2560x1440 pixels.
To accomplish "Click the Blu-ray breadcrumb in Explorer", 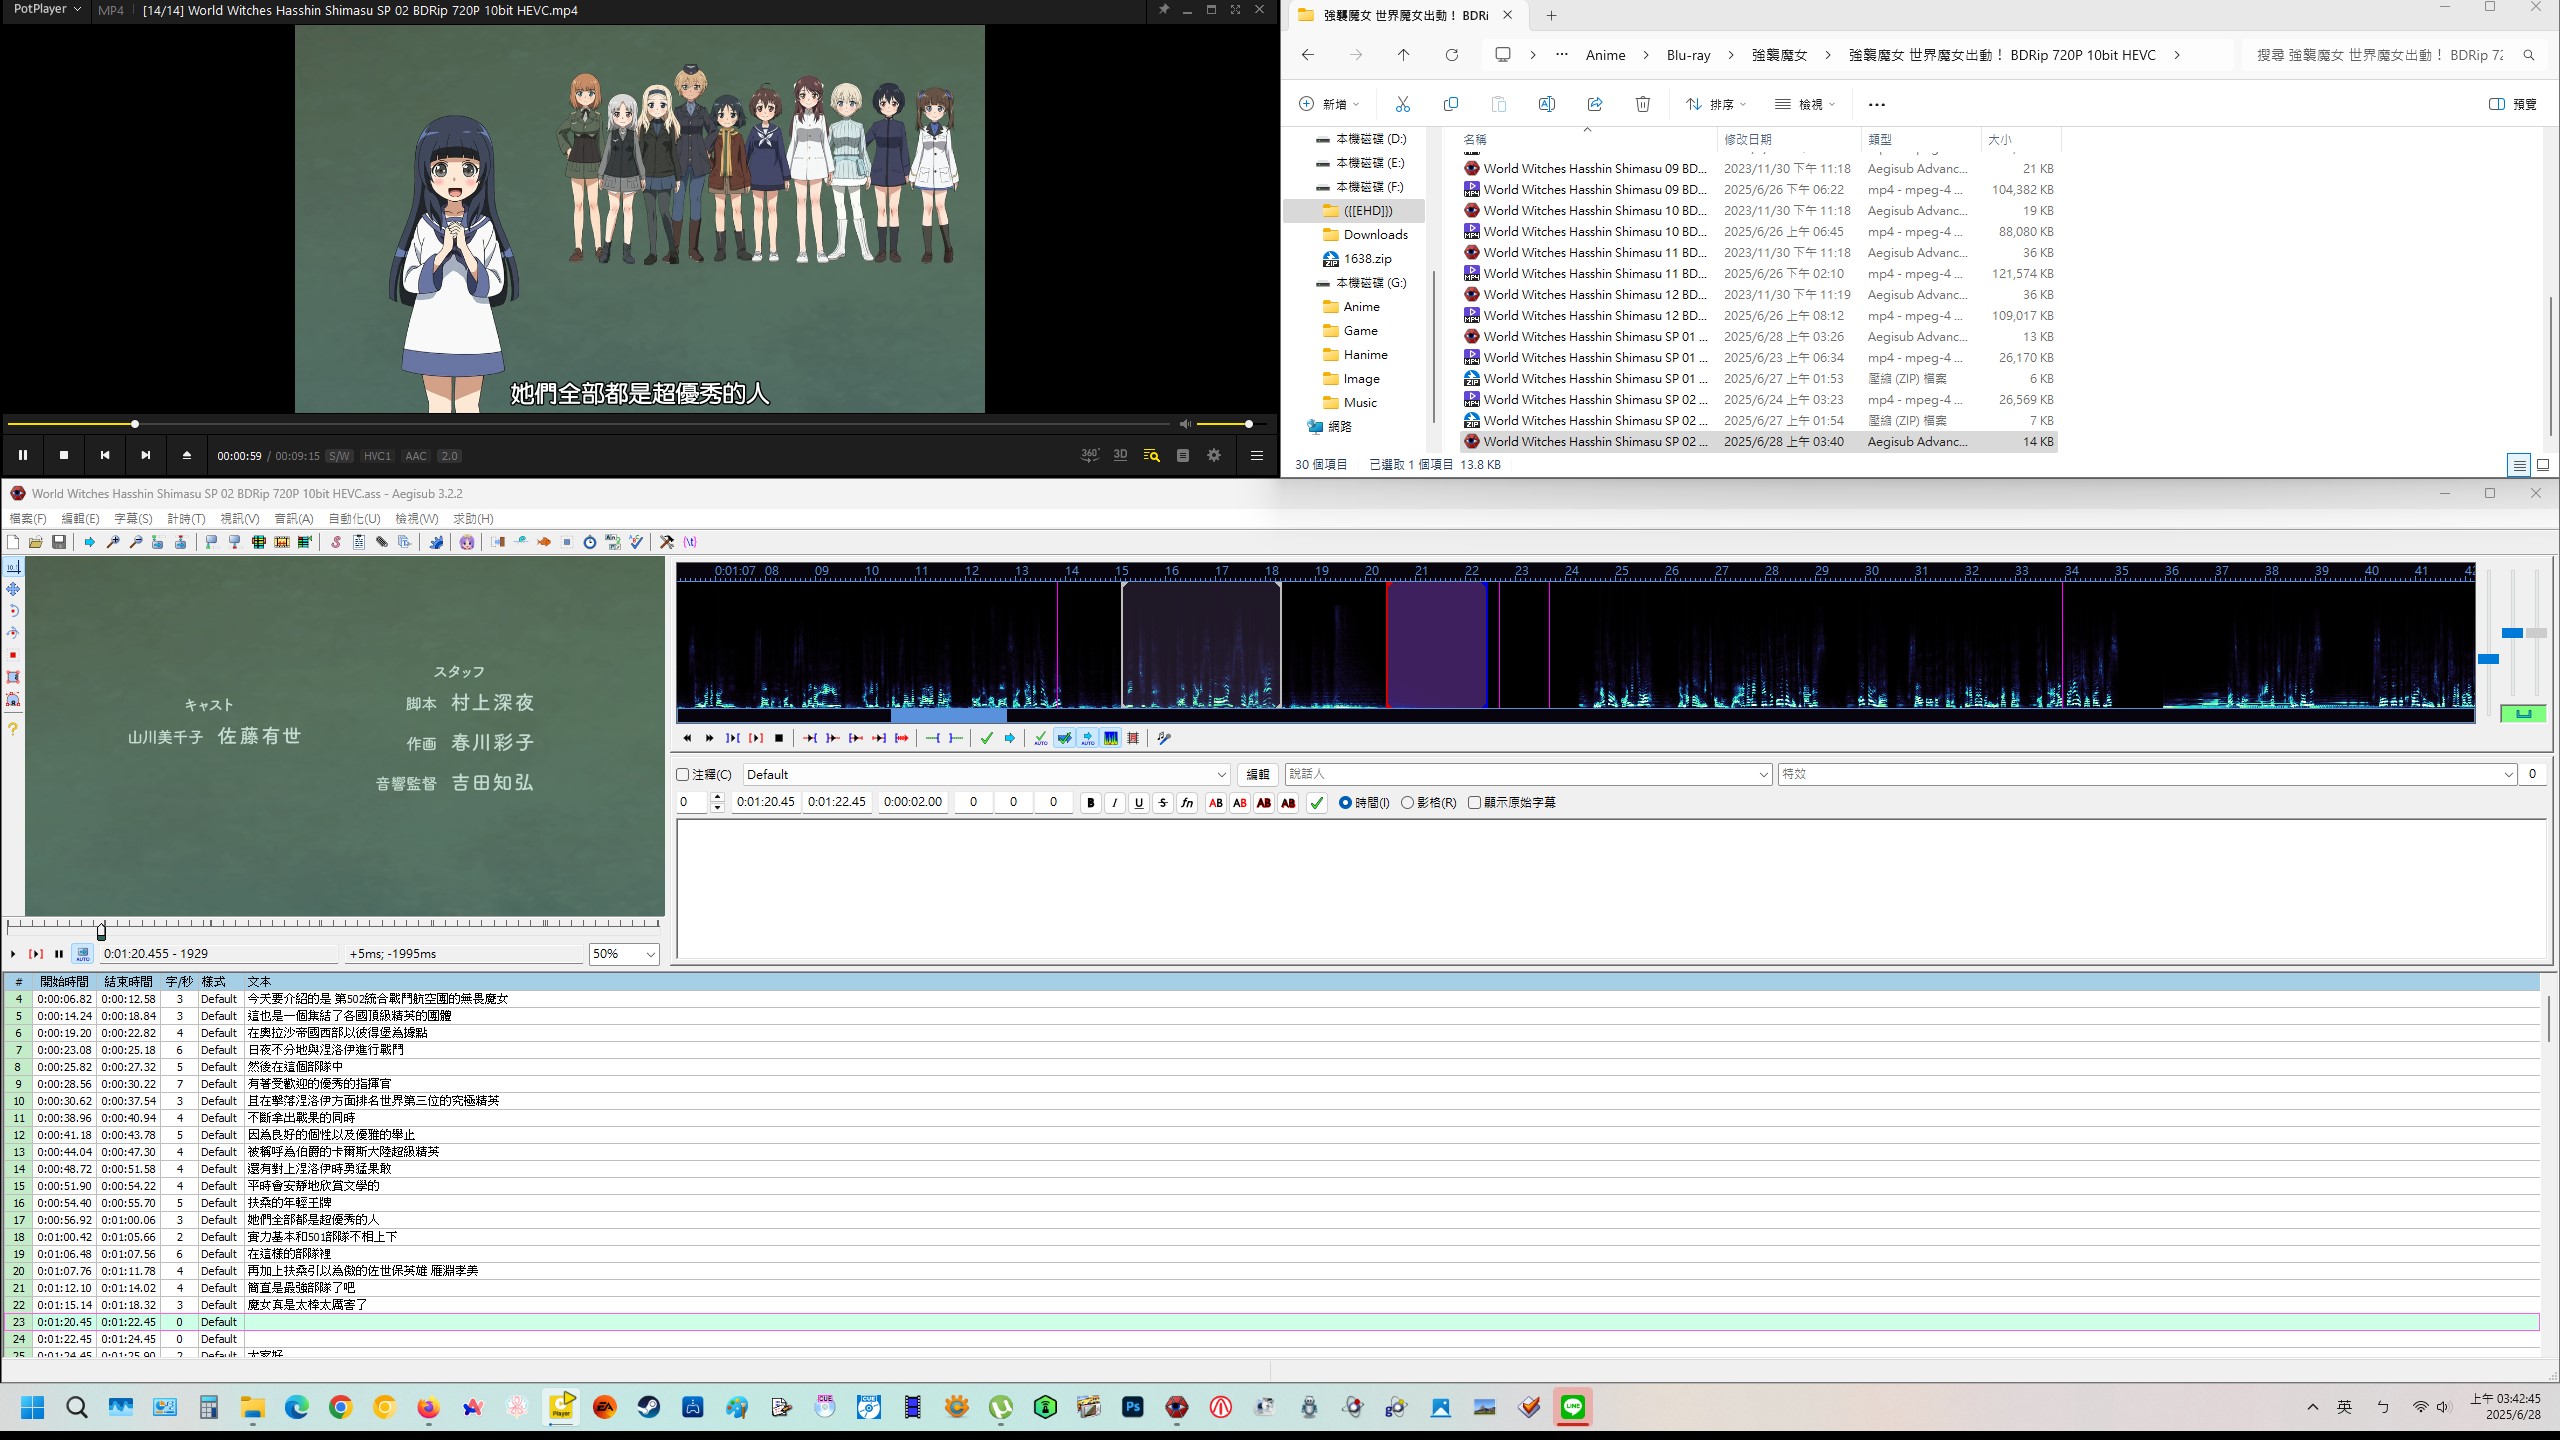I will (x=1688, y=55).
